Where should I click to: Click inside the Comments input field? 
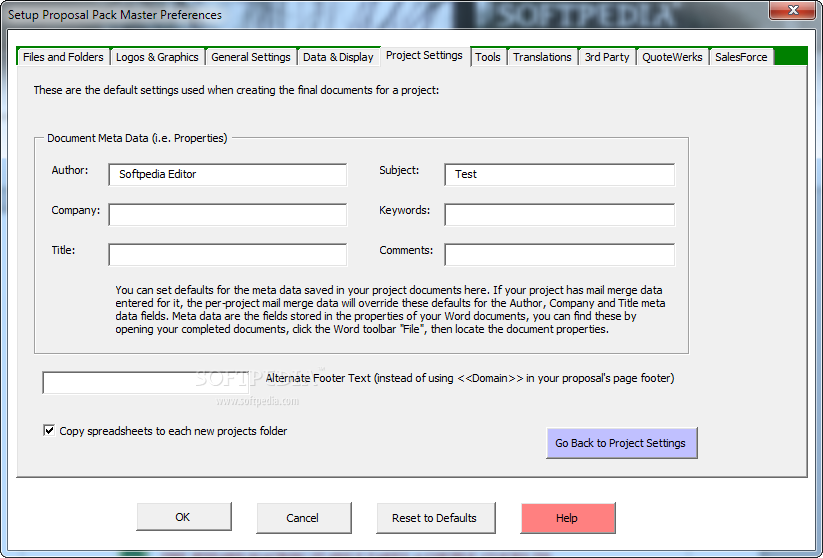click(560, 254)
